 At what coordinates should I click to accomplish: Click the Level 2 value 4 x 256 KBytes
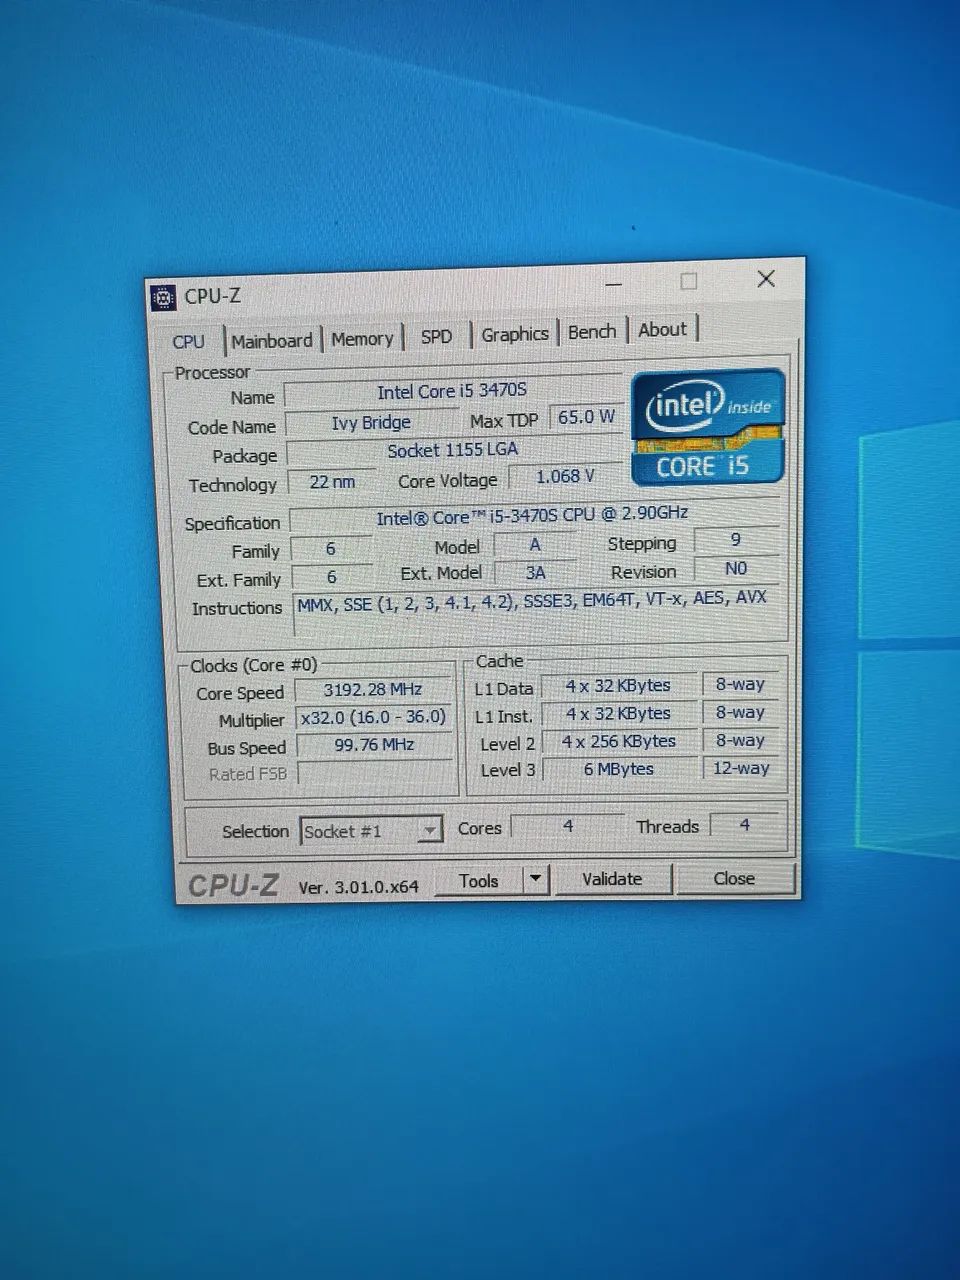click(x=618, y=742)
